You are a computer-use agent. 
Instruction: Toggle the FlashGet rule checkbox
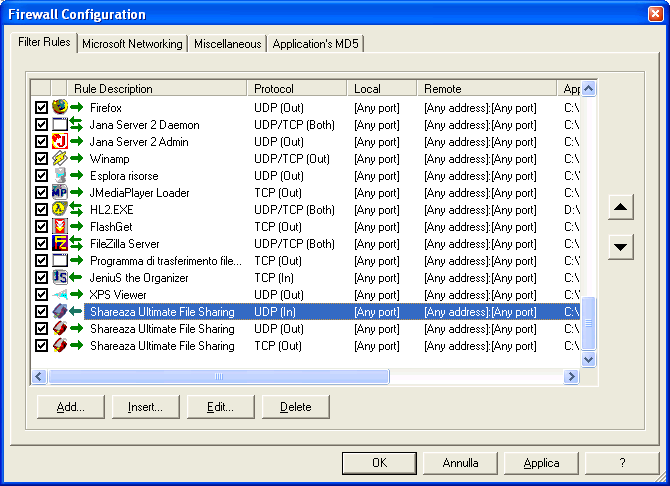(x=41, y=226)
